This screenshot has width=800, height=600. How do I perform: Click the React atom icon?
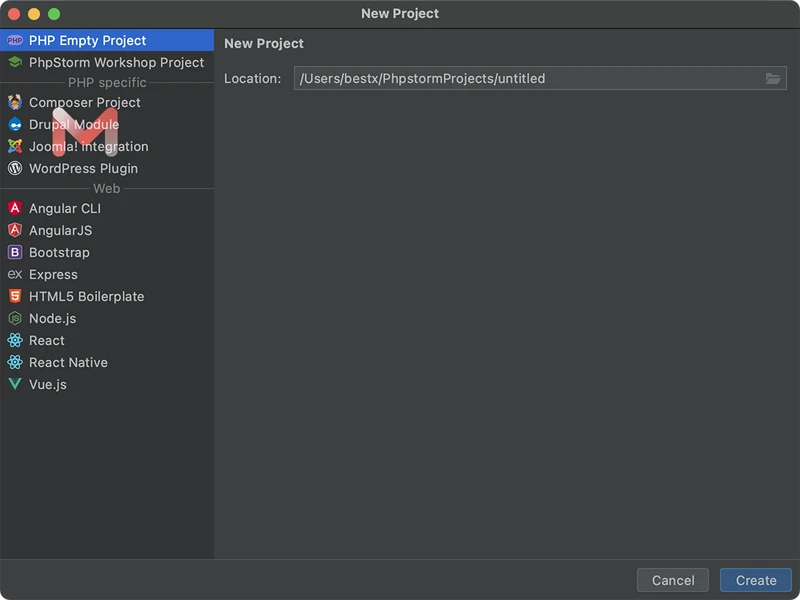click(15, 340)
